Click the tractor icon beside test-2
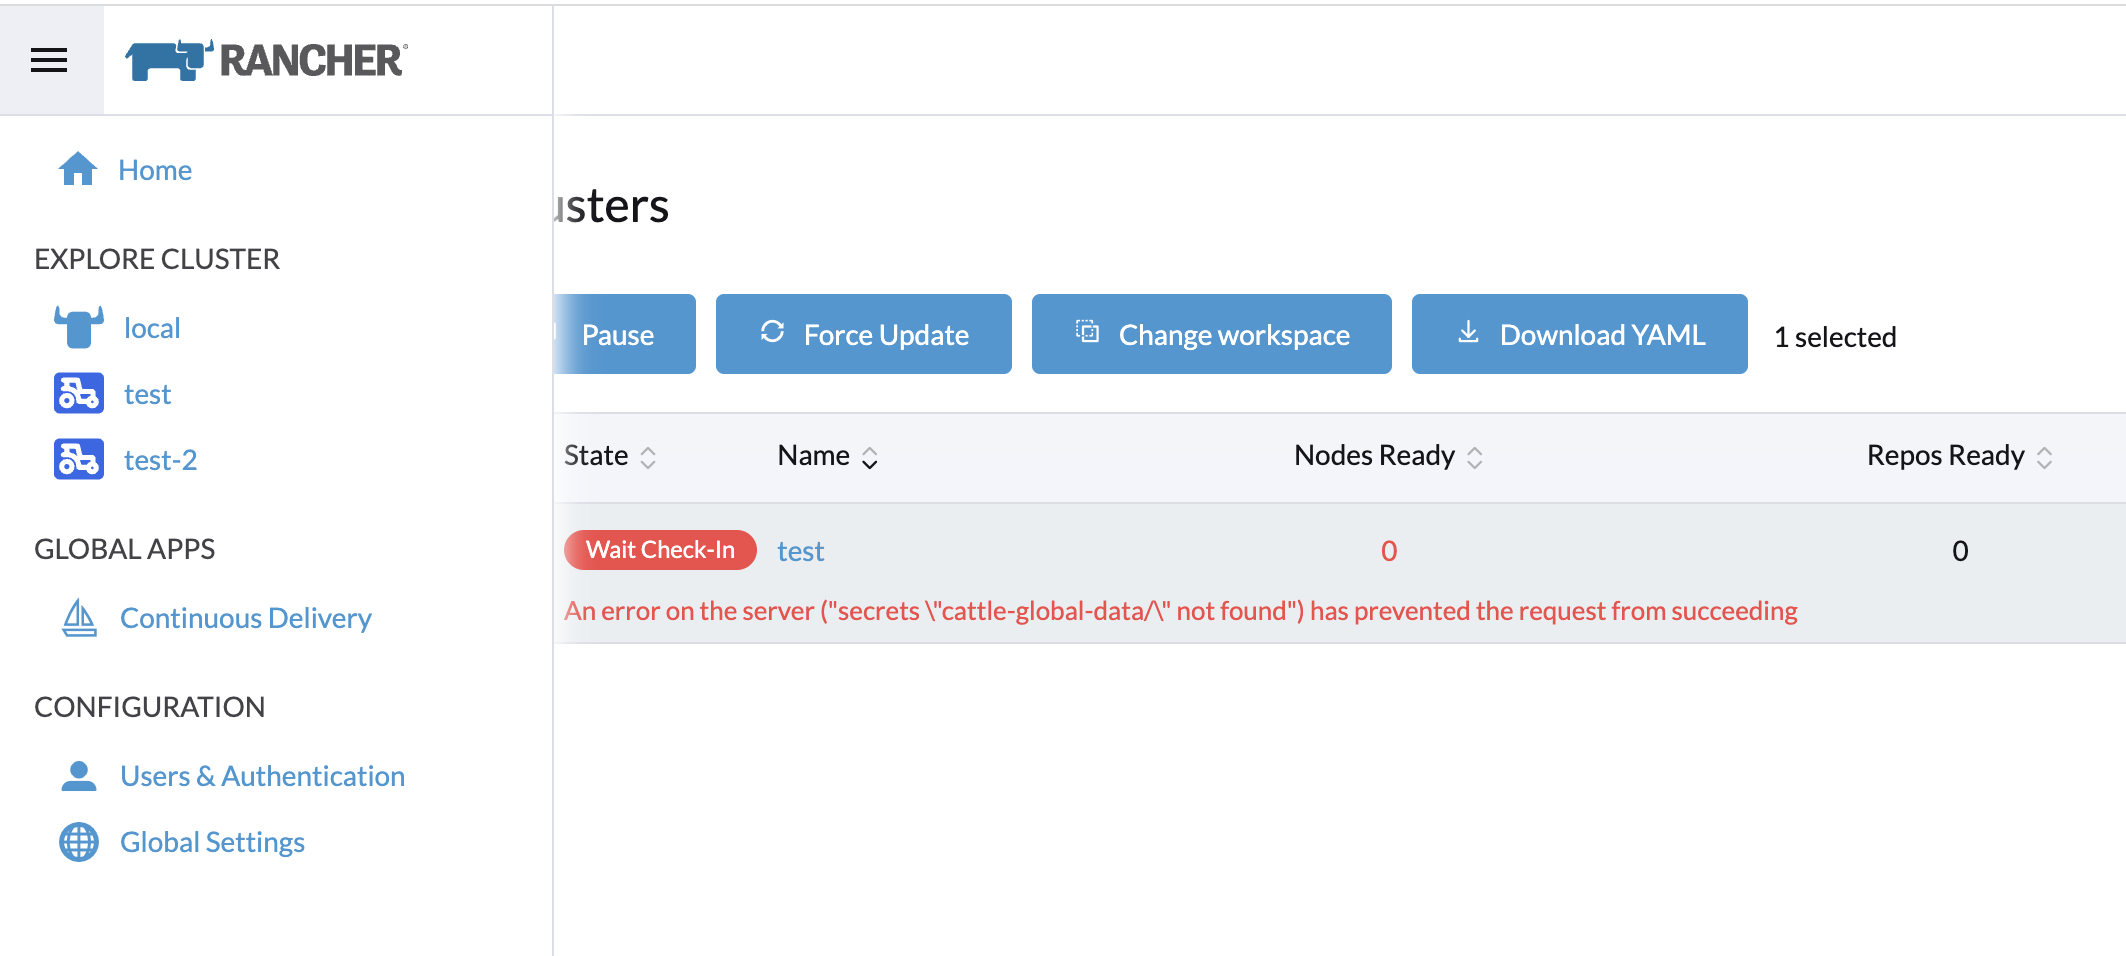Screen dimensions: 2126x956 tap(79, 459)
